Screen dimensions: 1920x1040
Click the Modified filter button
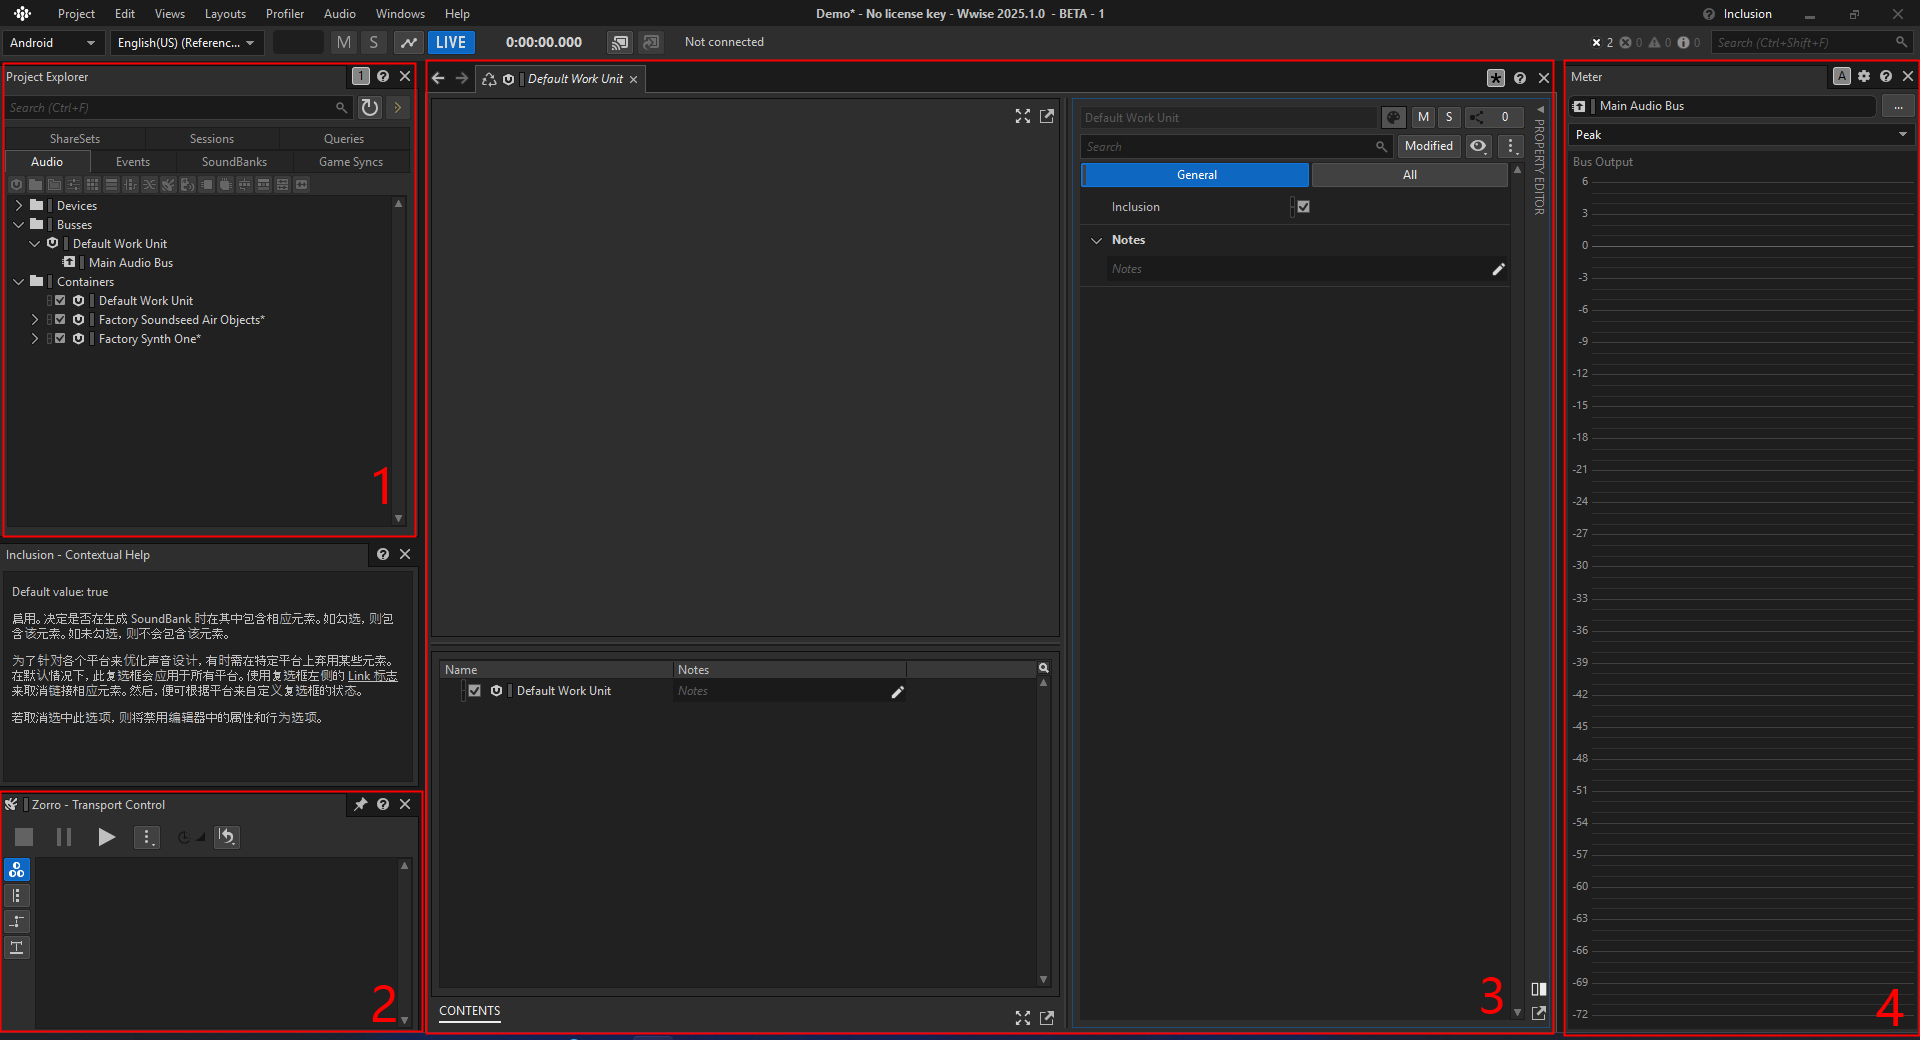click(x=1428, y=146)
